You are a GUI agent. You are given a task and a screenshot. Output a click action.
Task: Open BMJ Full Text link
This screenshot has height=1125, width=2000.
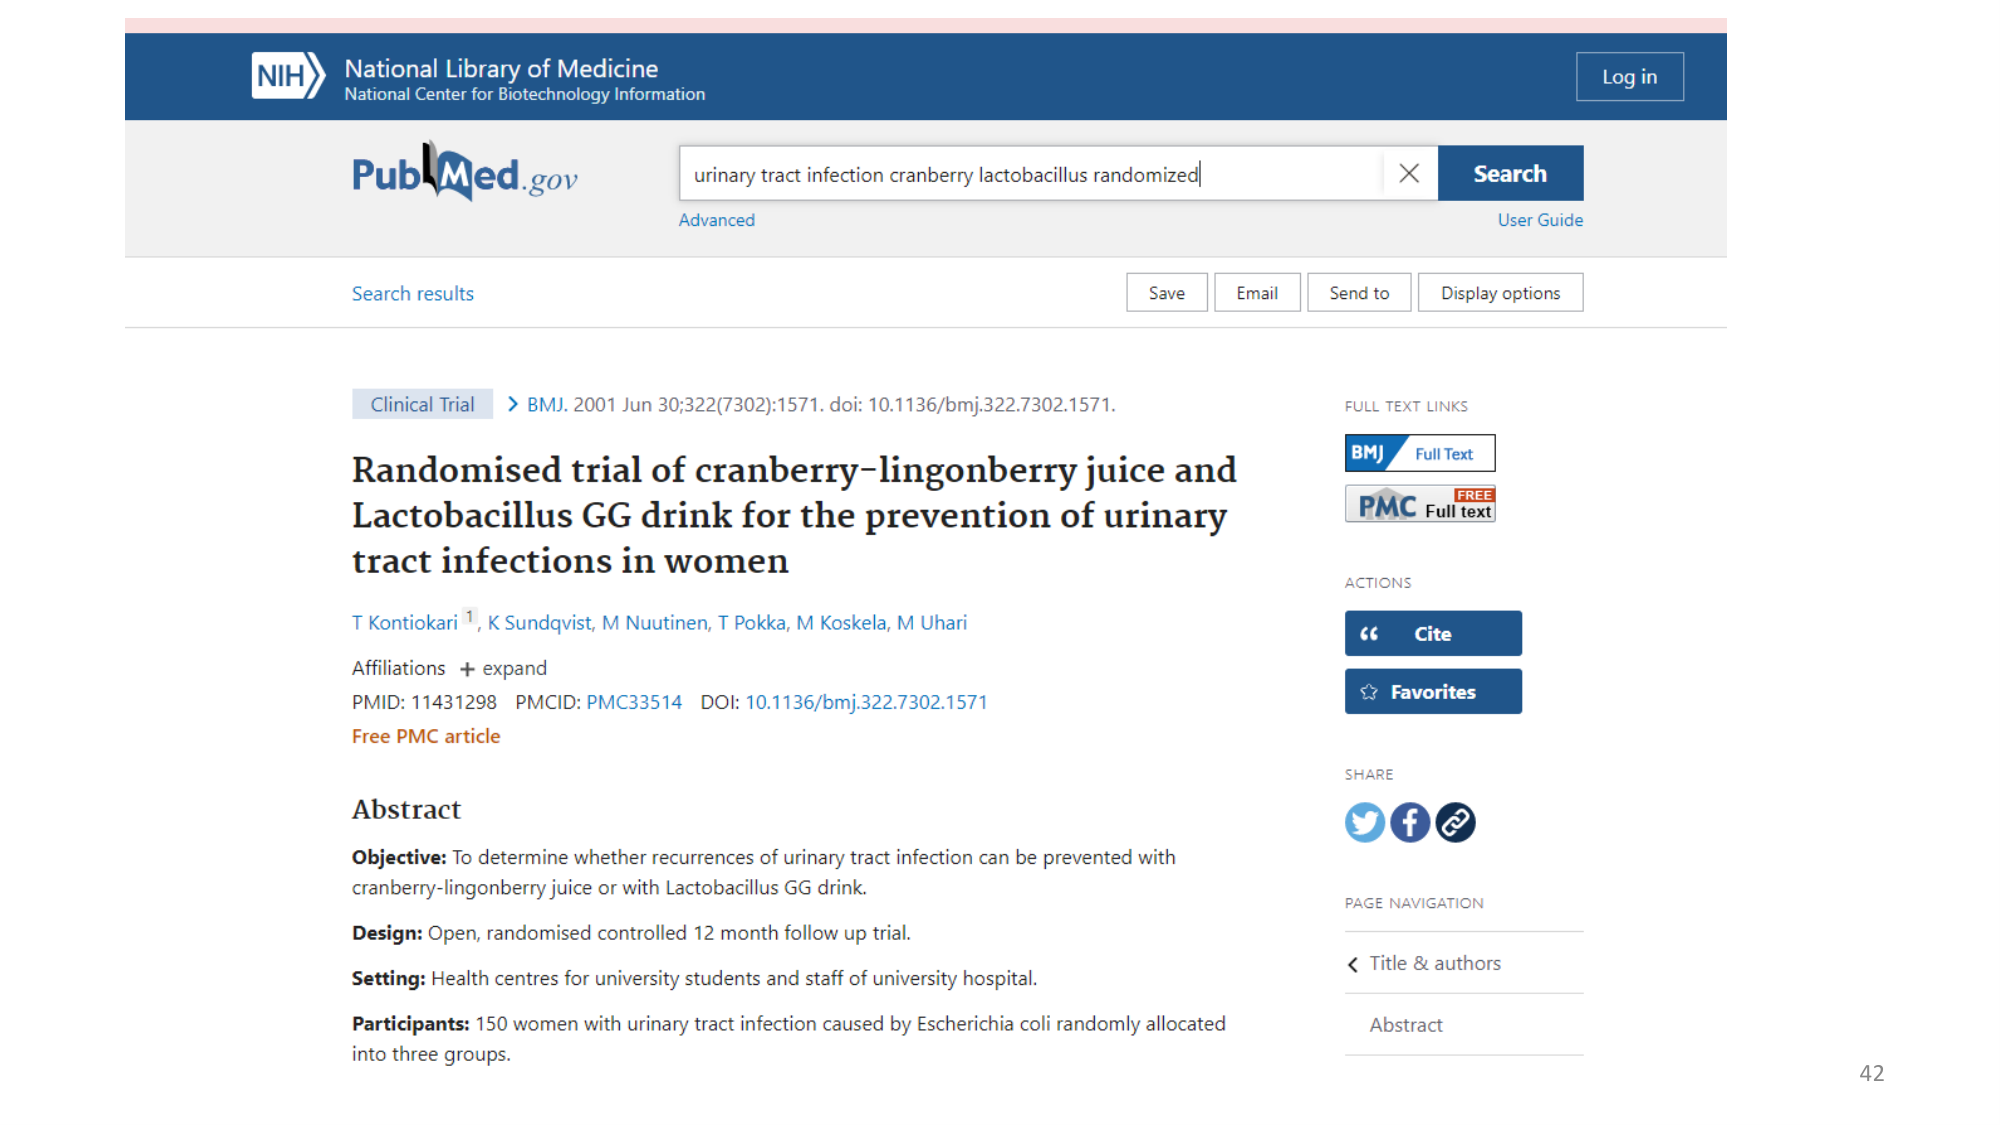[x=1419, y=453]
